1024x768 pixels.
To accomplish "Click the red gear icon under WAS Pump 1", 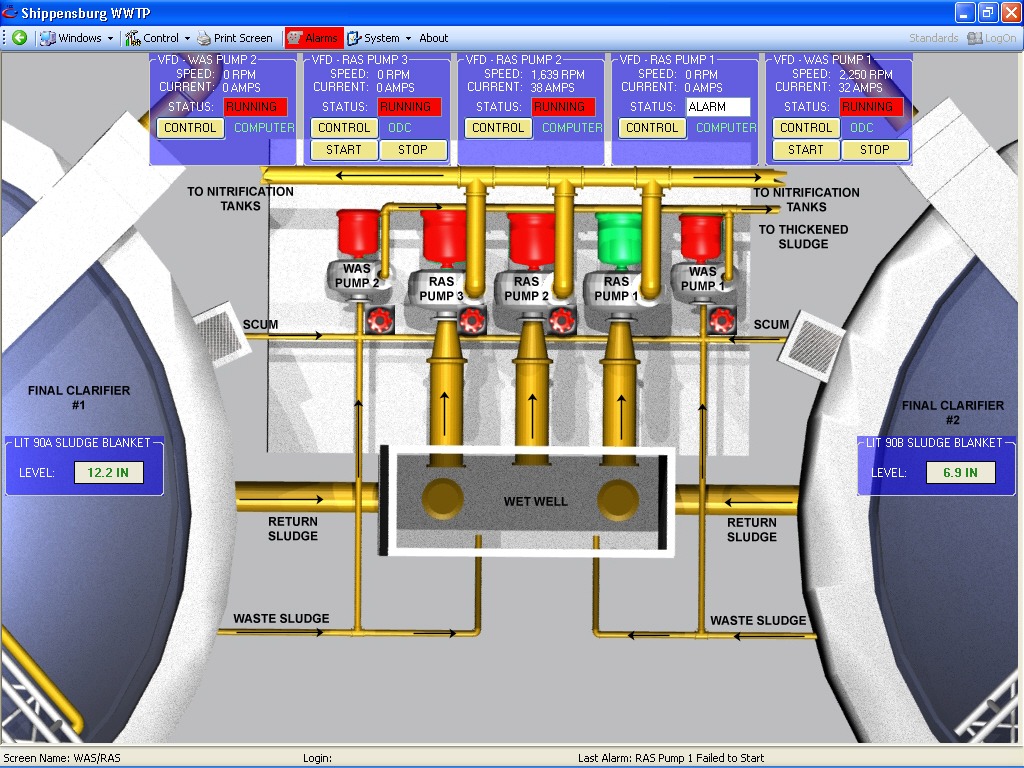I will tap(721, 320).
